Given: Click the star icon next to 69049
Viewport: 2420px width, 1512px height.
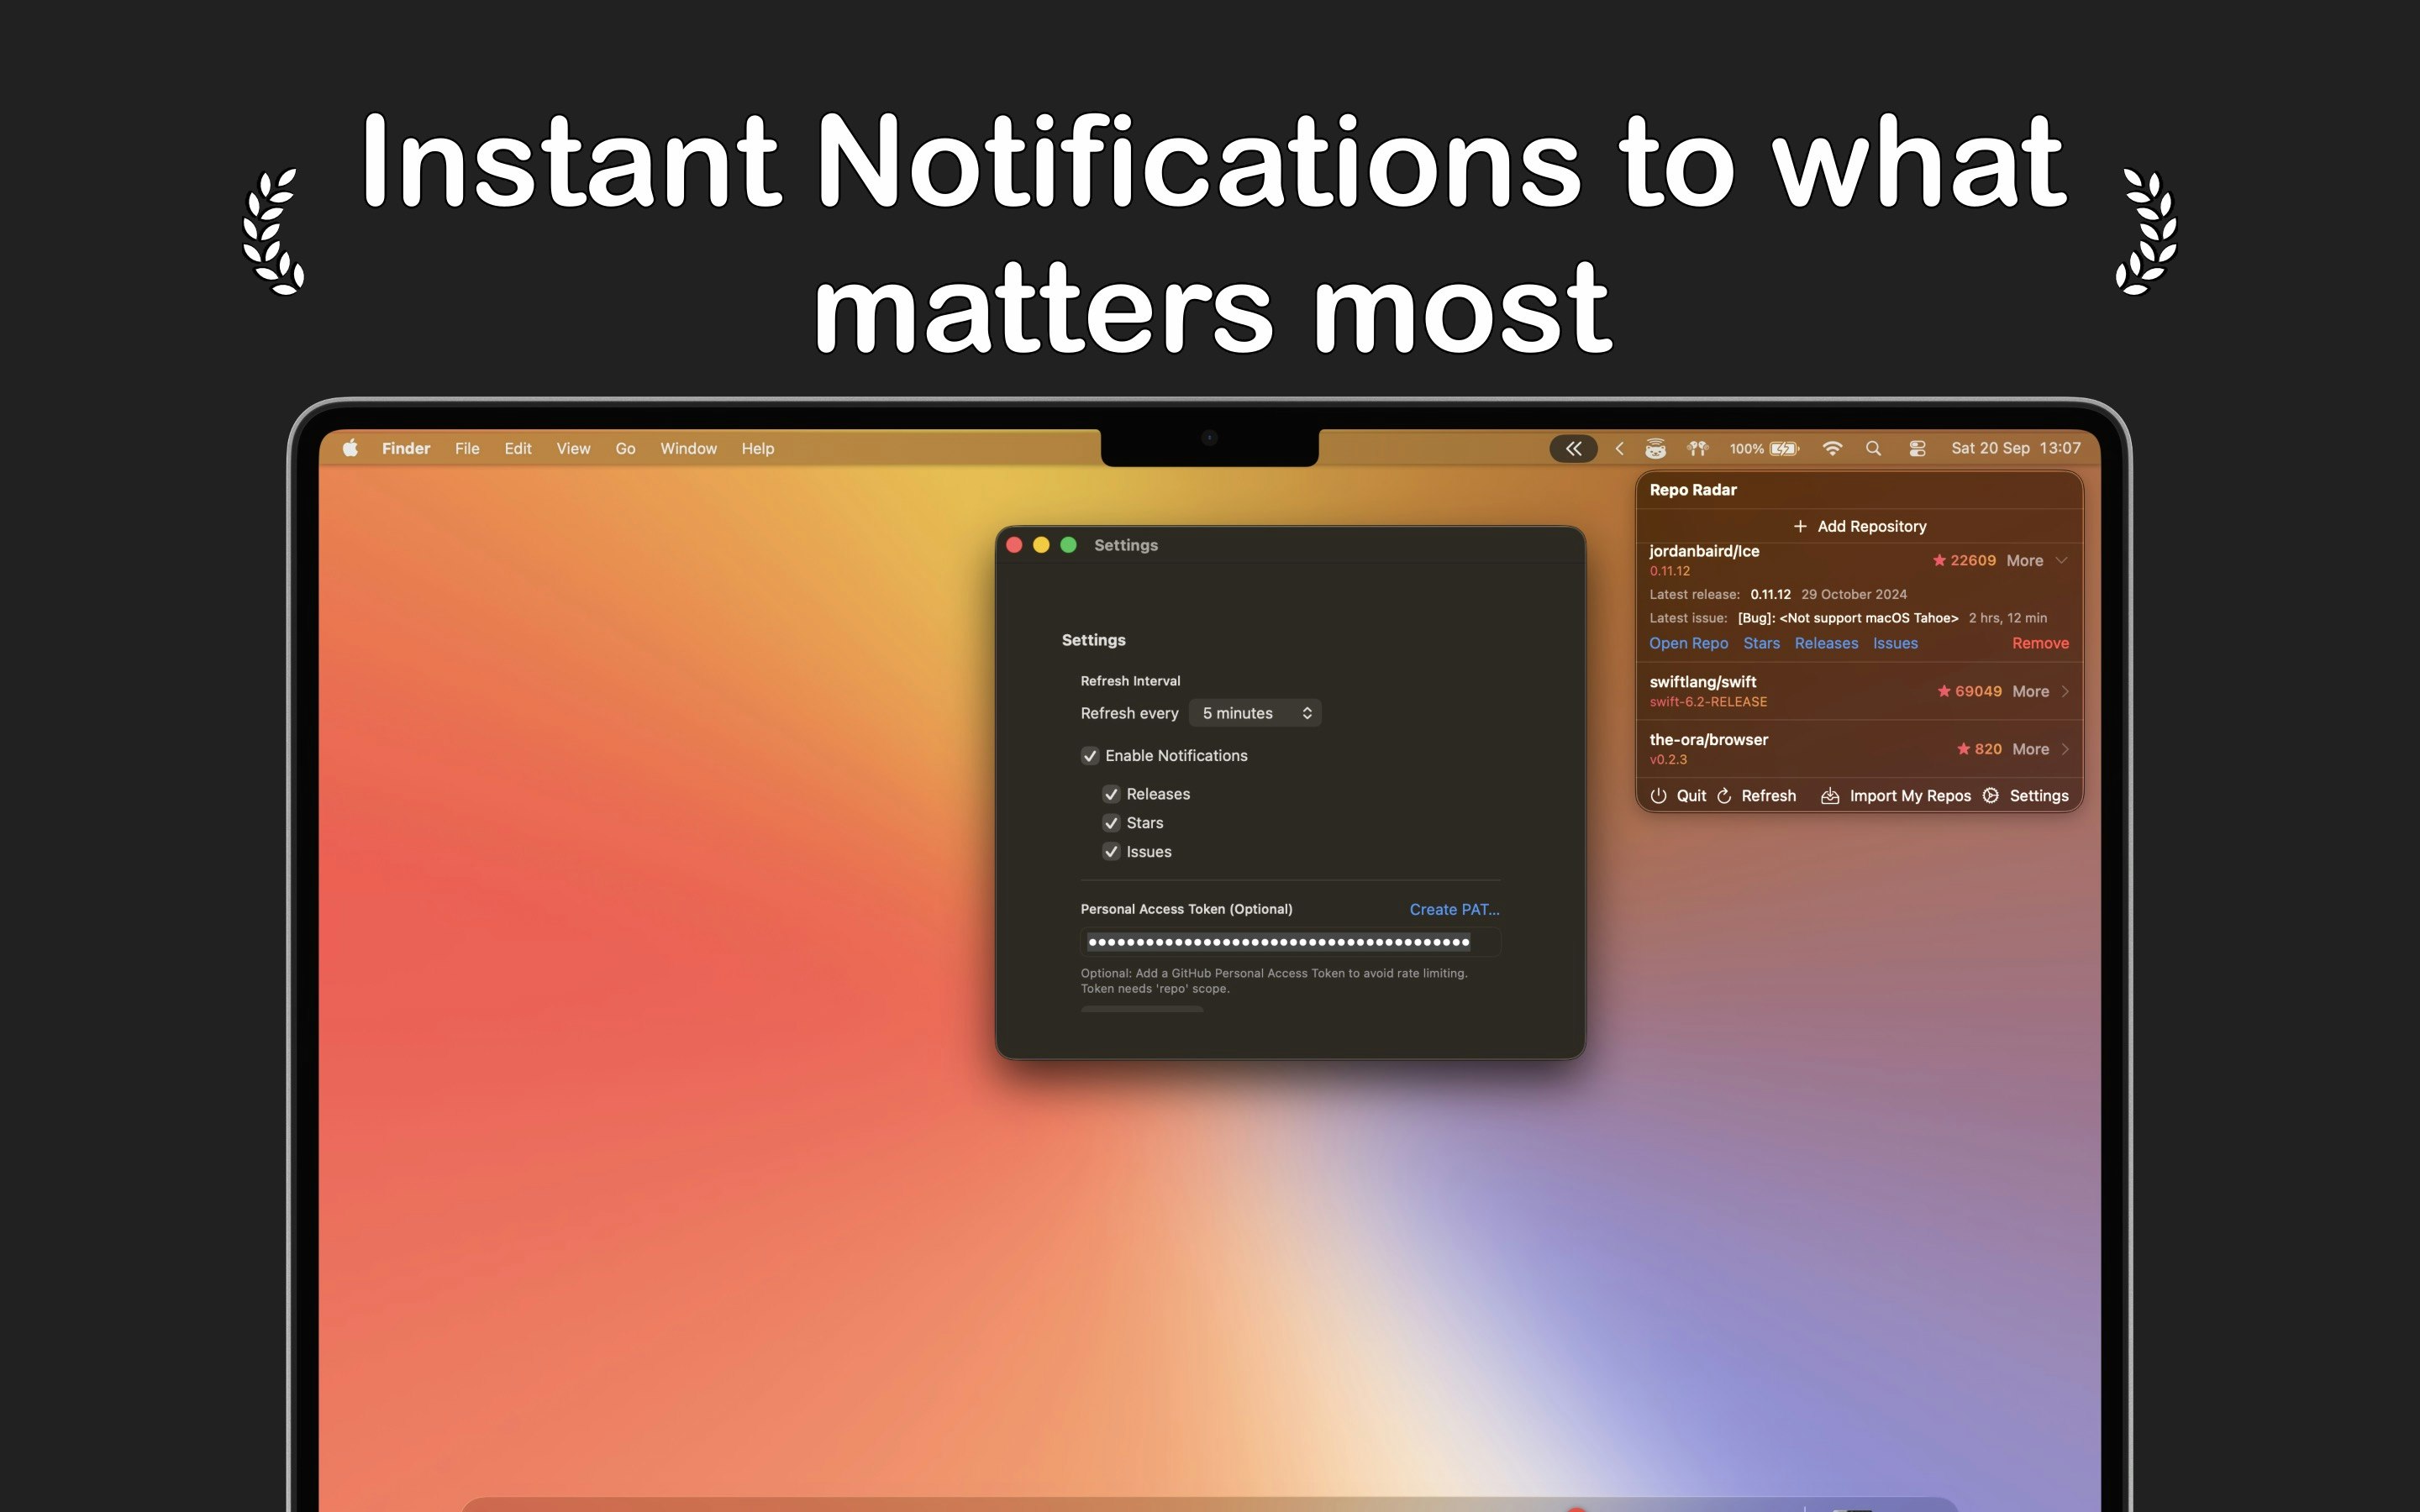Looking at the screenshot, I should (1944, 691).
